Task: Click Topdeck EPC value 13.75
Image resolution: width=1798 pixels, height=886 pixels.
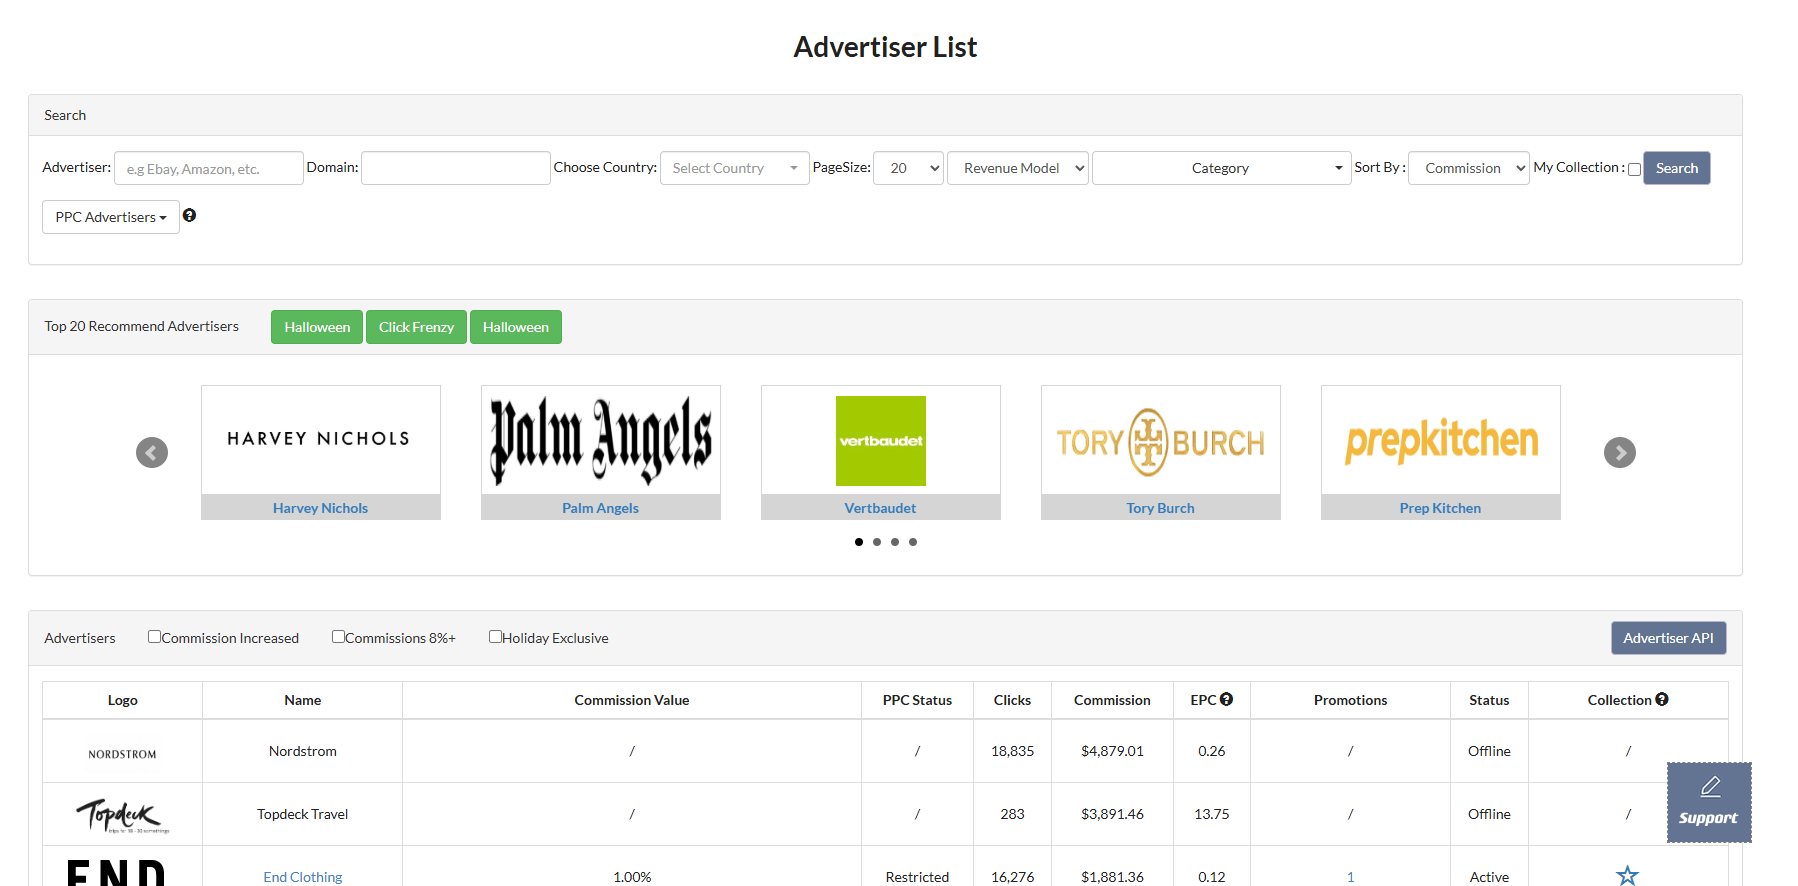Action: pyautogui.click(x=1212, y=814)
